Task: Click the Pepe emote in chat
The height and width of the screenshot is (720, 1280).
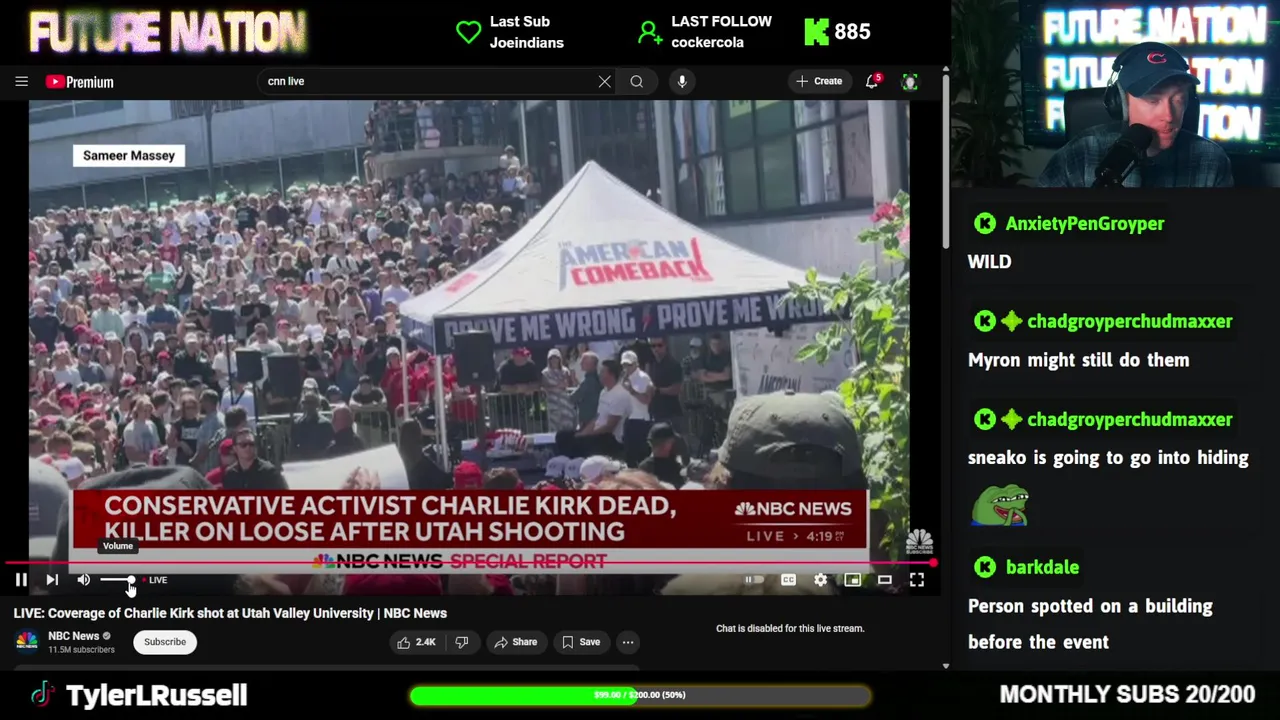Action: (1000, 506)
